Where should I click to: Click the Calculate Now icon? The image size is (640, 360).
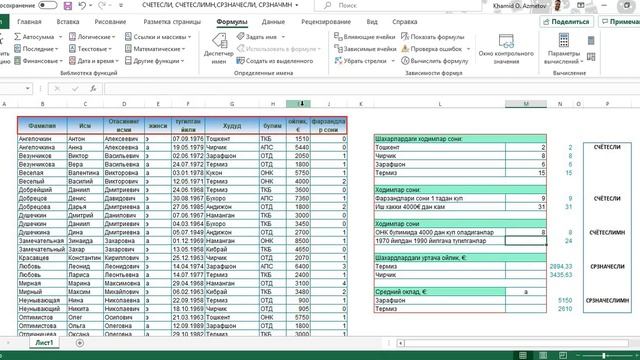point(591,40)
